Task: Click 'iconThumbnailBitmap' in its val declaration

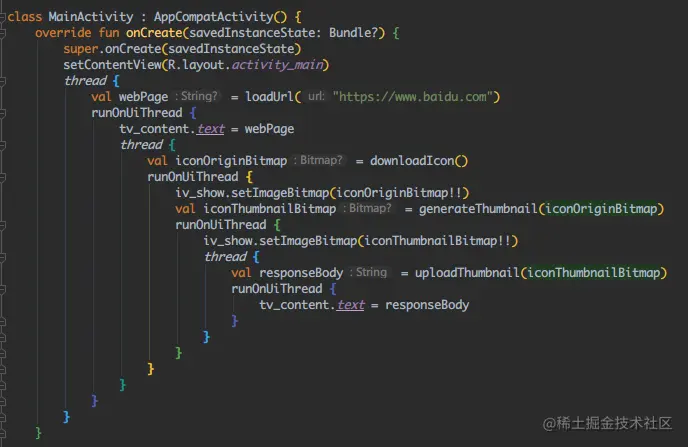Action: pyautogui.click(x=270, y=209)
